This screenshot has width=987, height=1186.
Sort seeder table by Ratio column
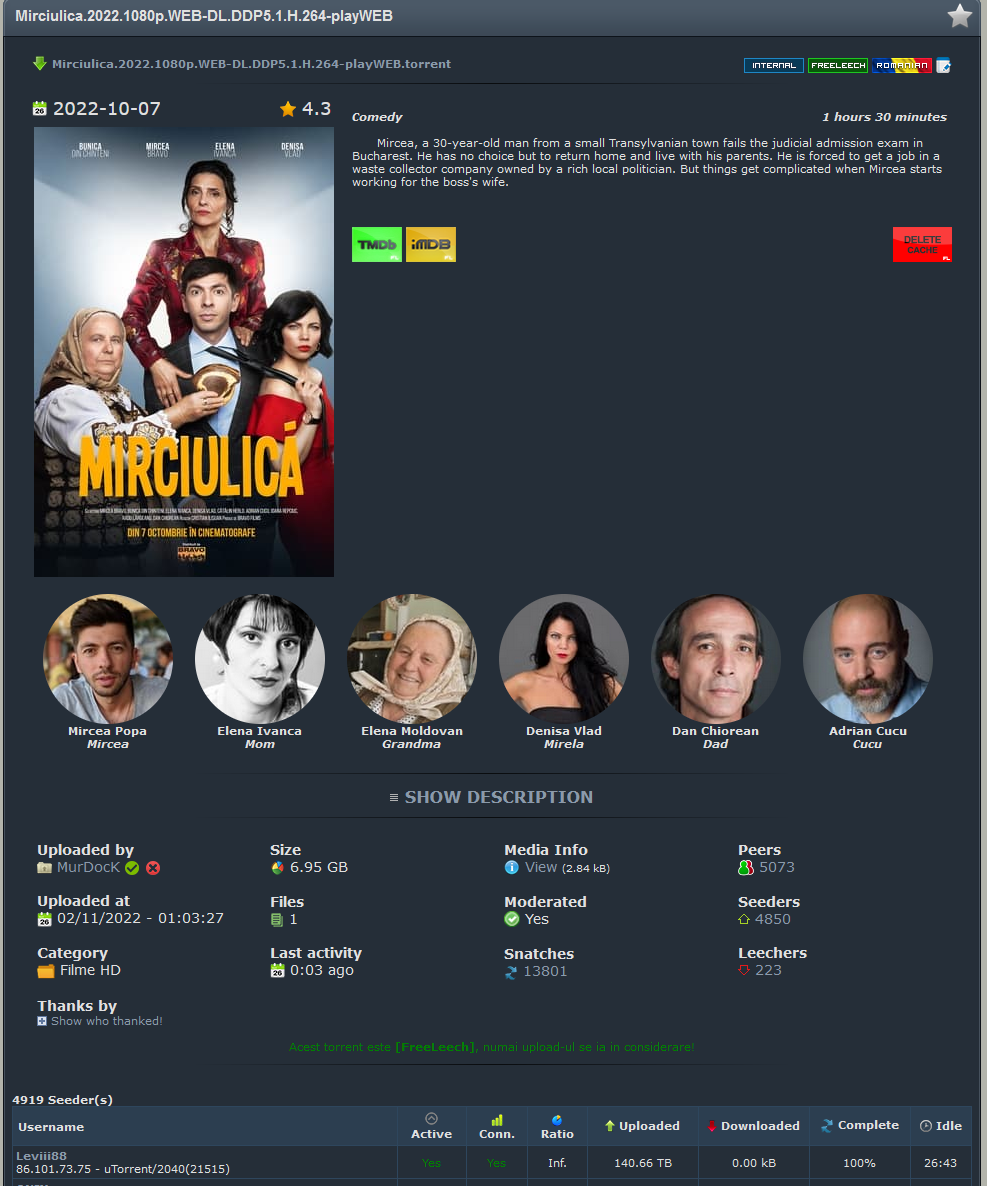557,1127
